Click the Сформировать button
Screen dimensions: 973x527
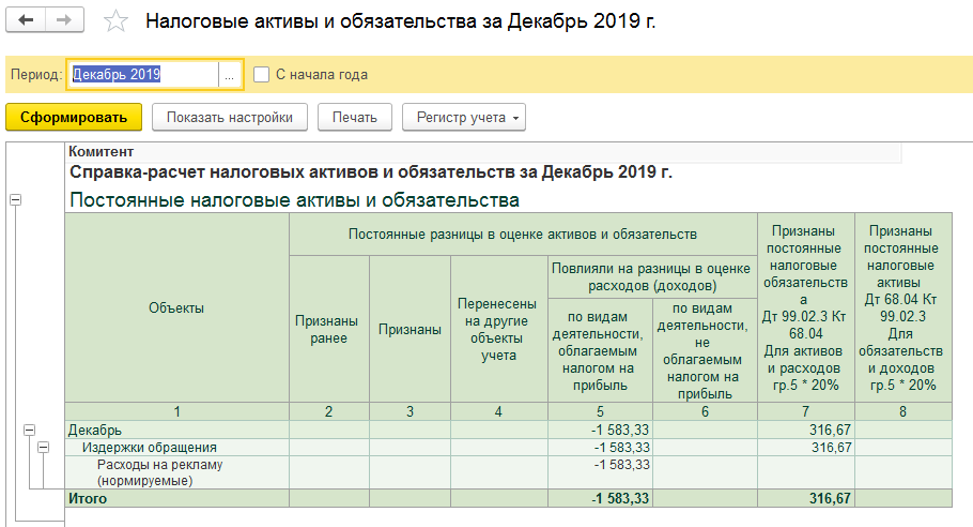click(x=74, y=117)
